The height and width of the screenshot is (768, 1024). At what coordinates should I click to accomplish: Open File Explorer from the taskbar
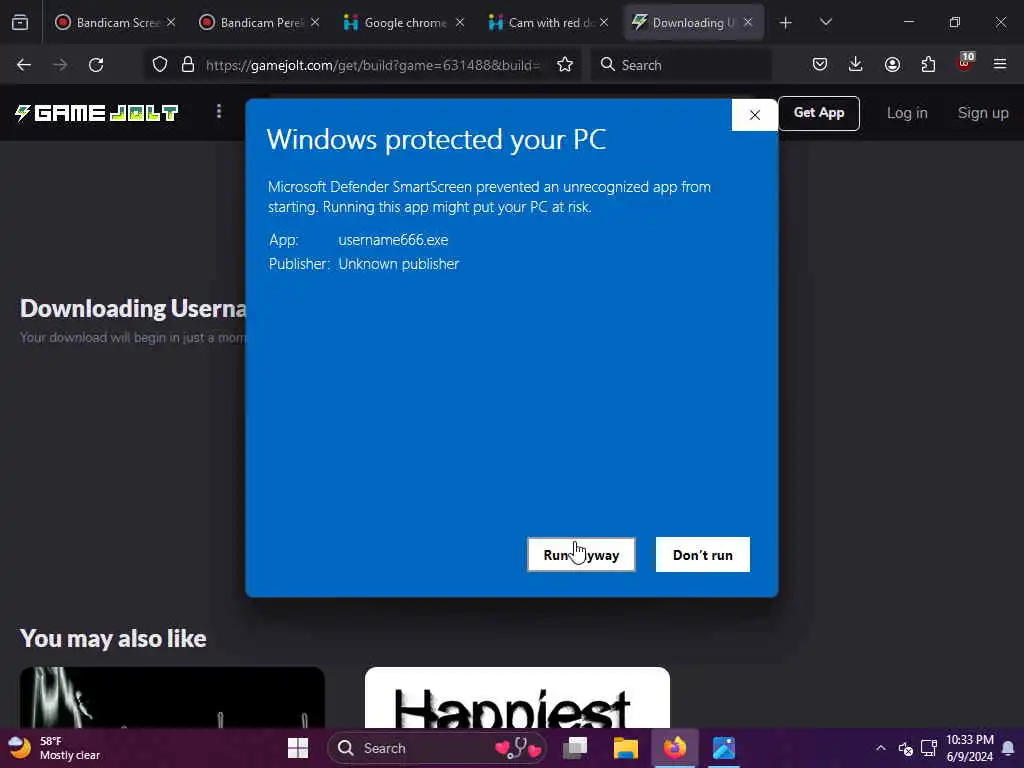click(x=626, y=748)
